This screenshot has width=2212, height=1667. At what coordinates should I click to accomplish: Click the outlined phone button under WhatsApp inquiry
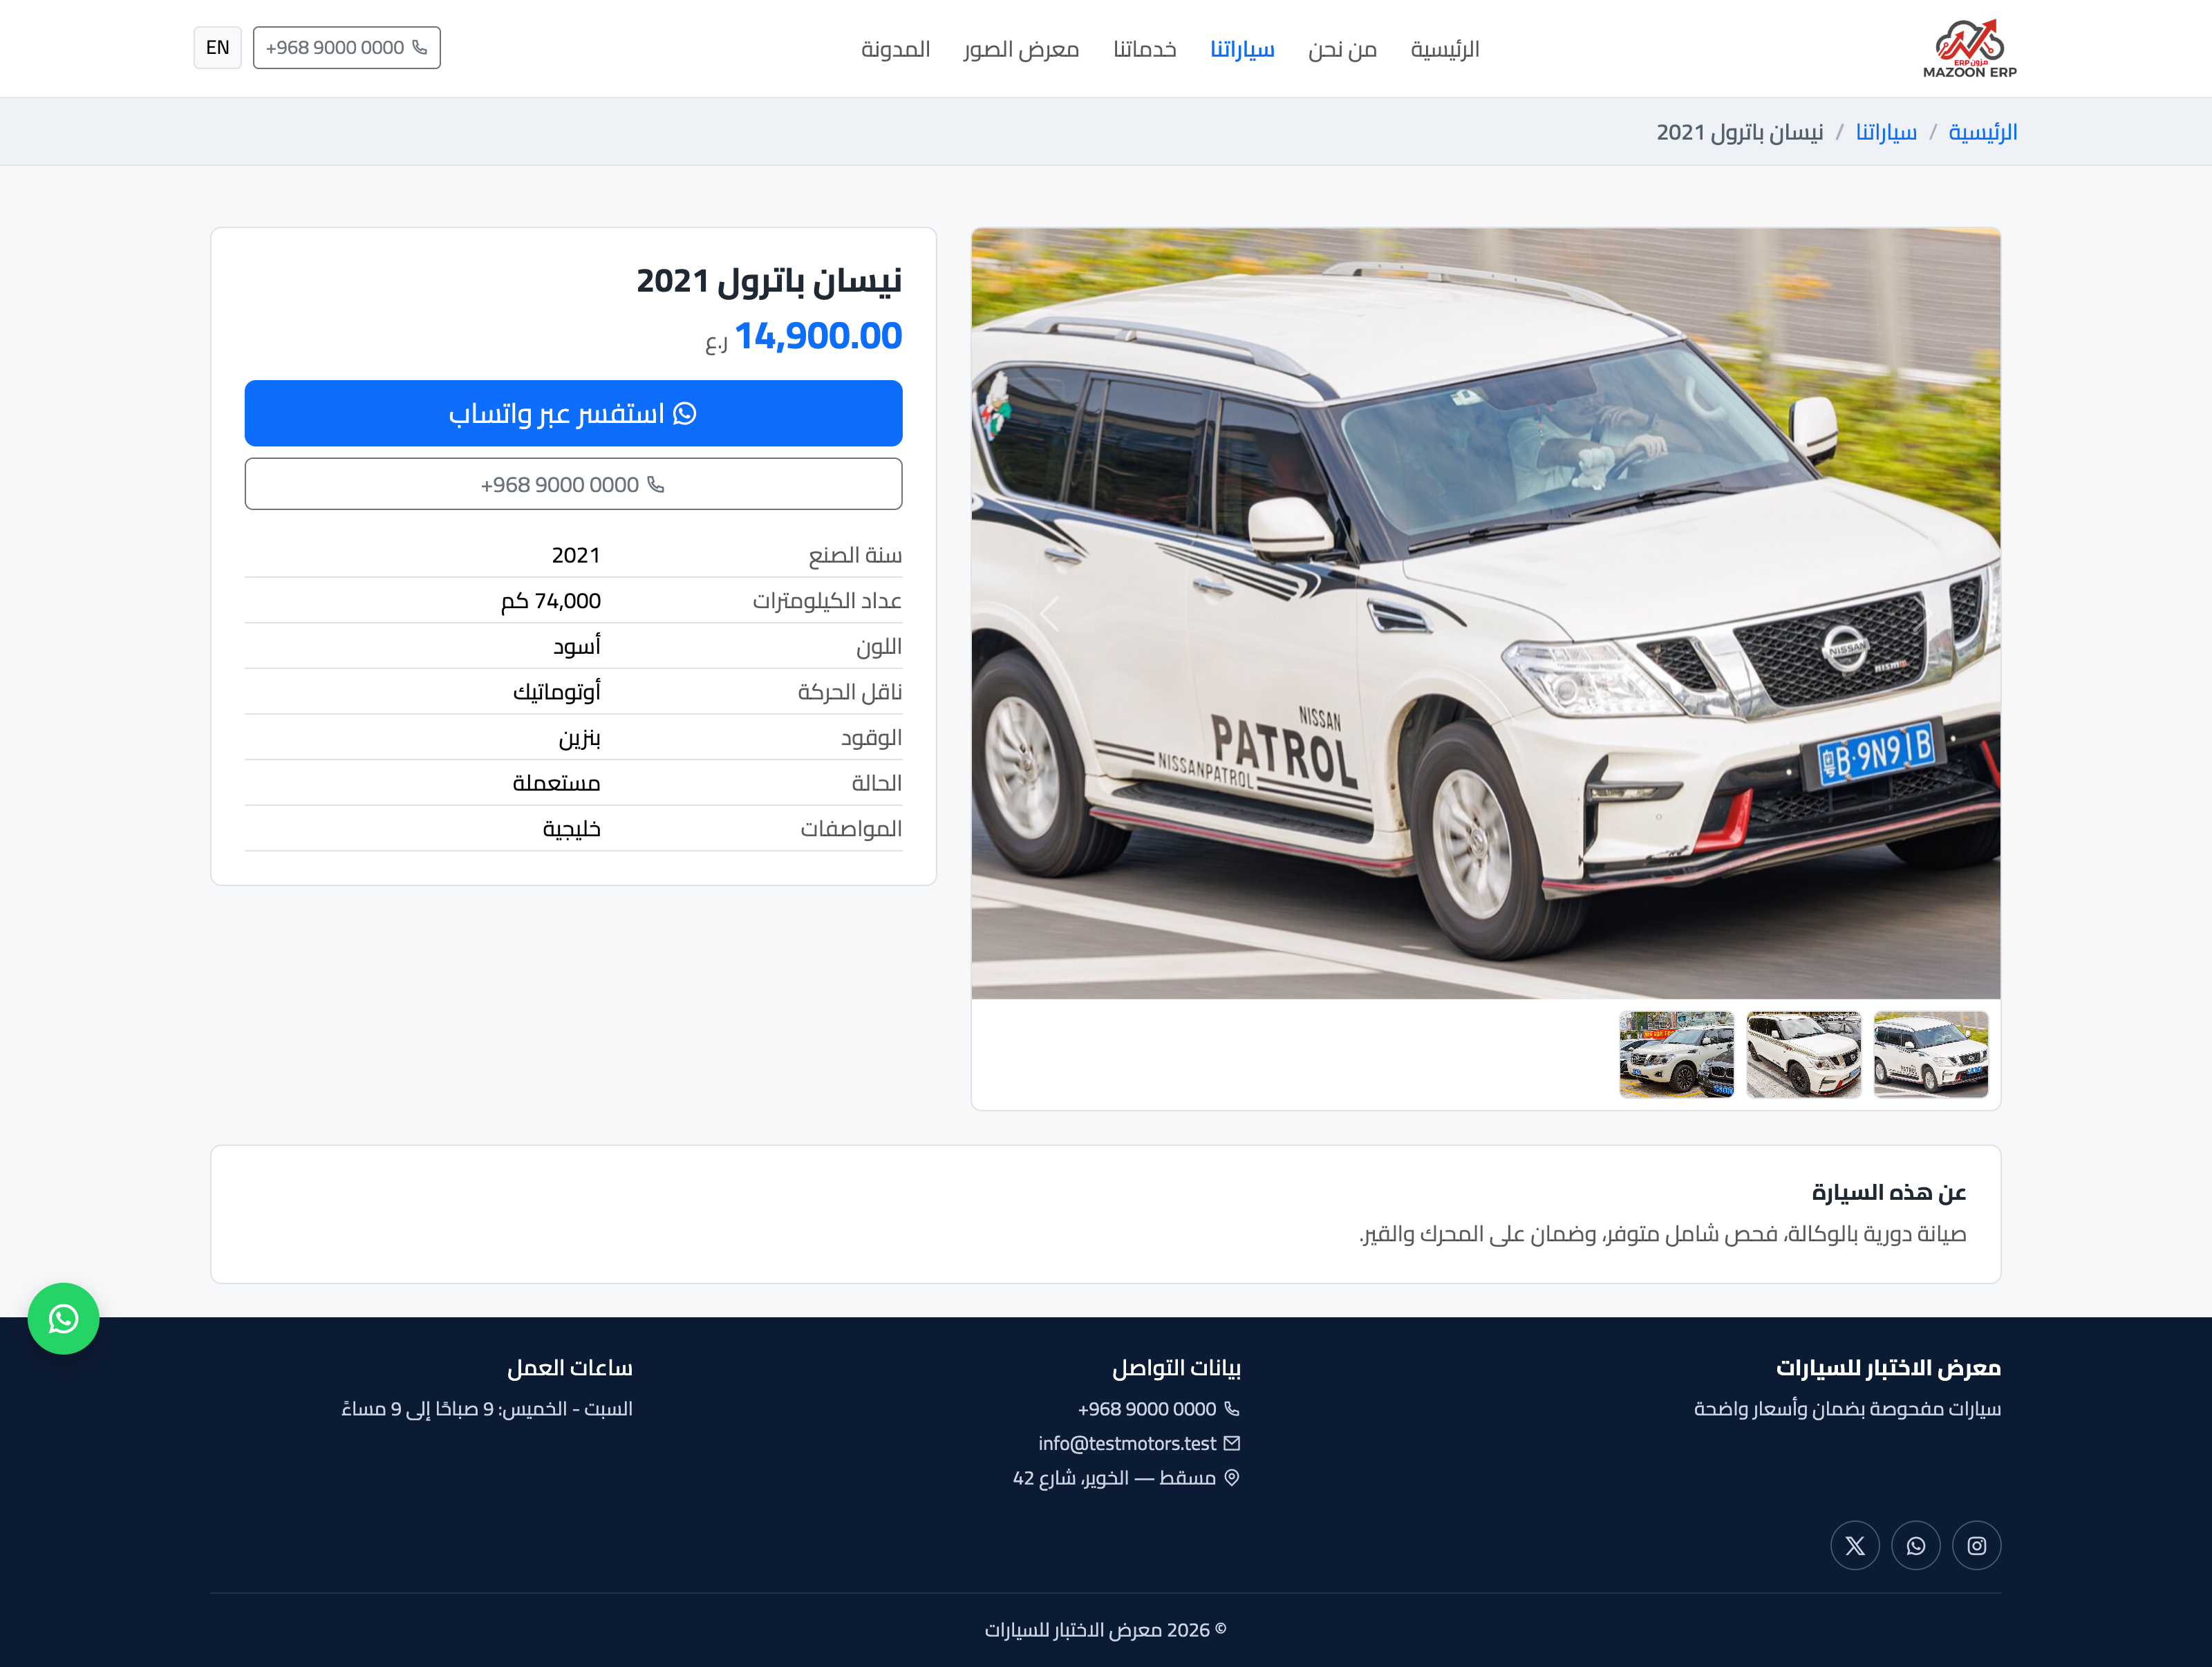click(573, 484)
